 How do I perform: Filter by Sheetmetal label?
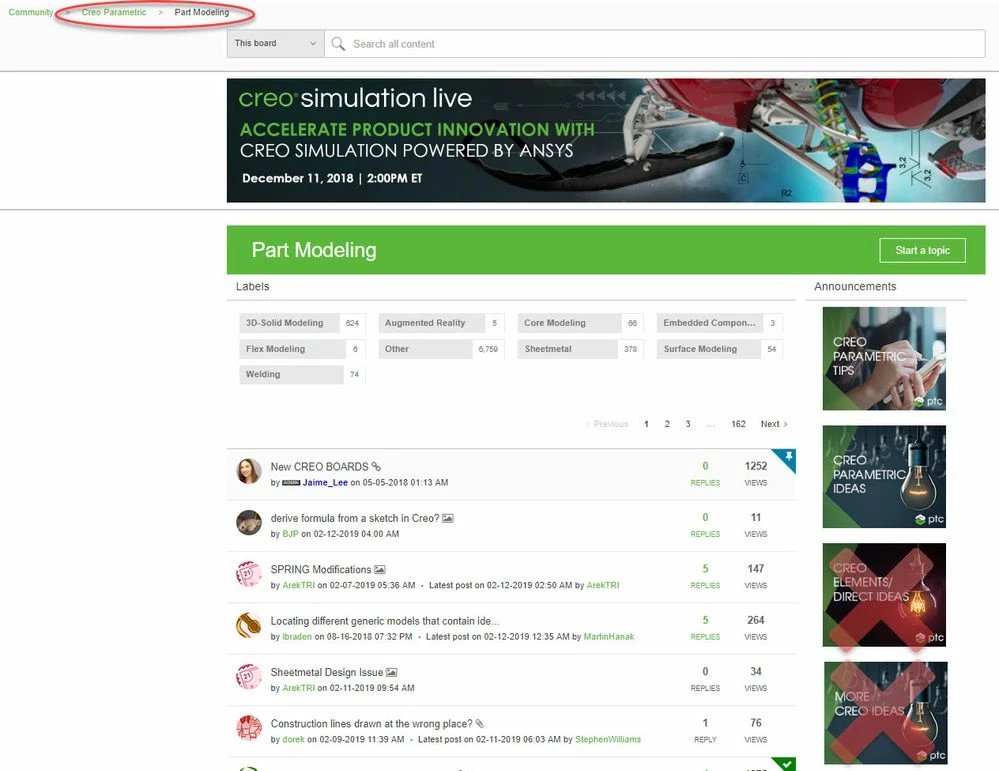[x=580, y=349]
